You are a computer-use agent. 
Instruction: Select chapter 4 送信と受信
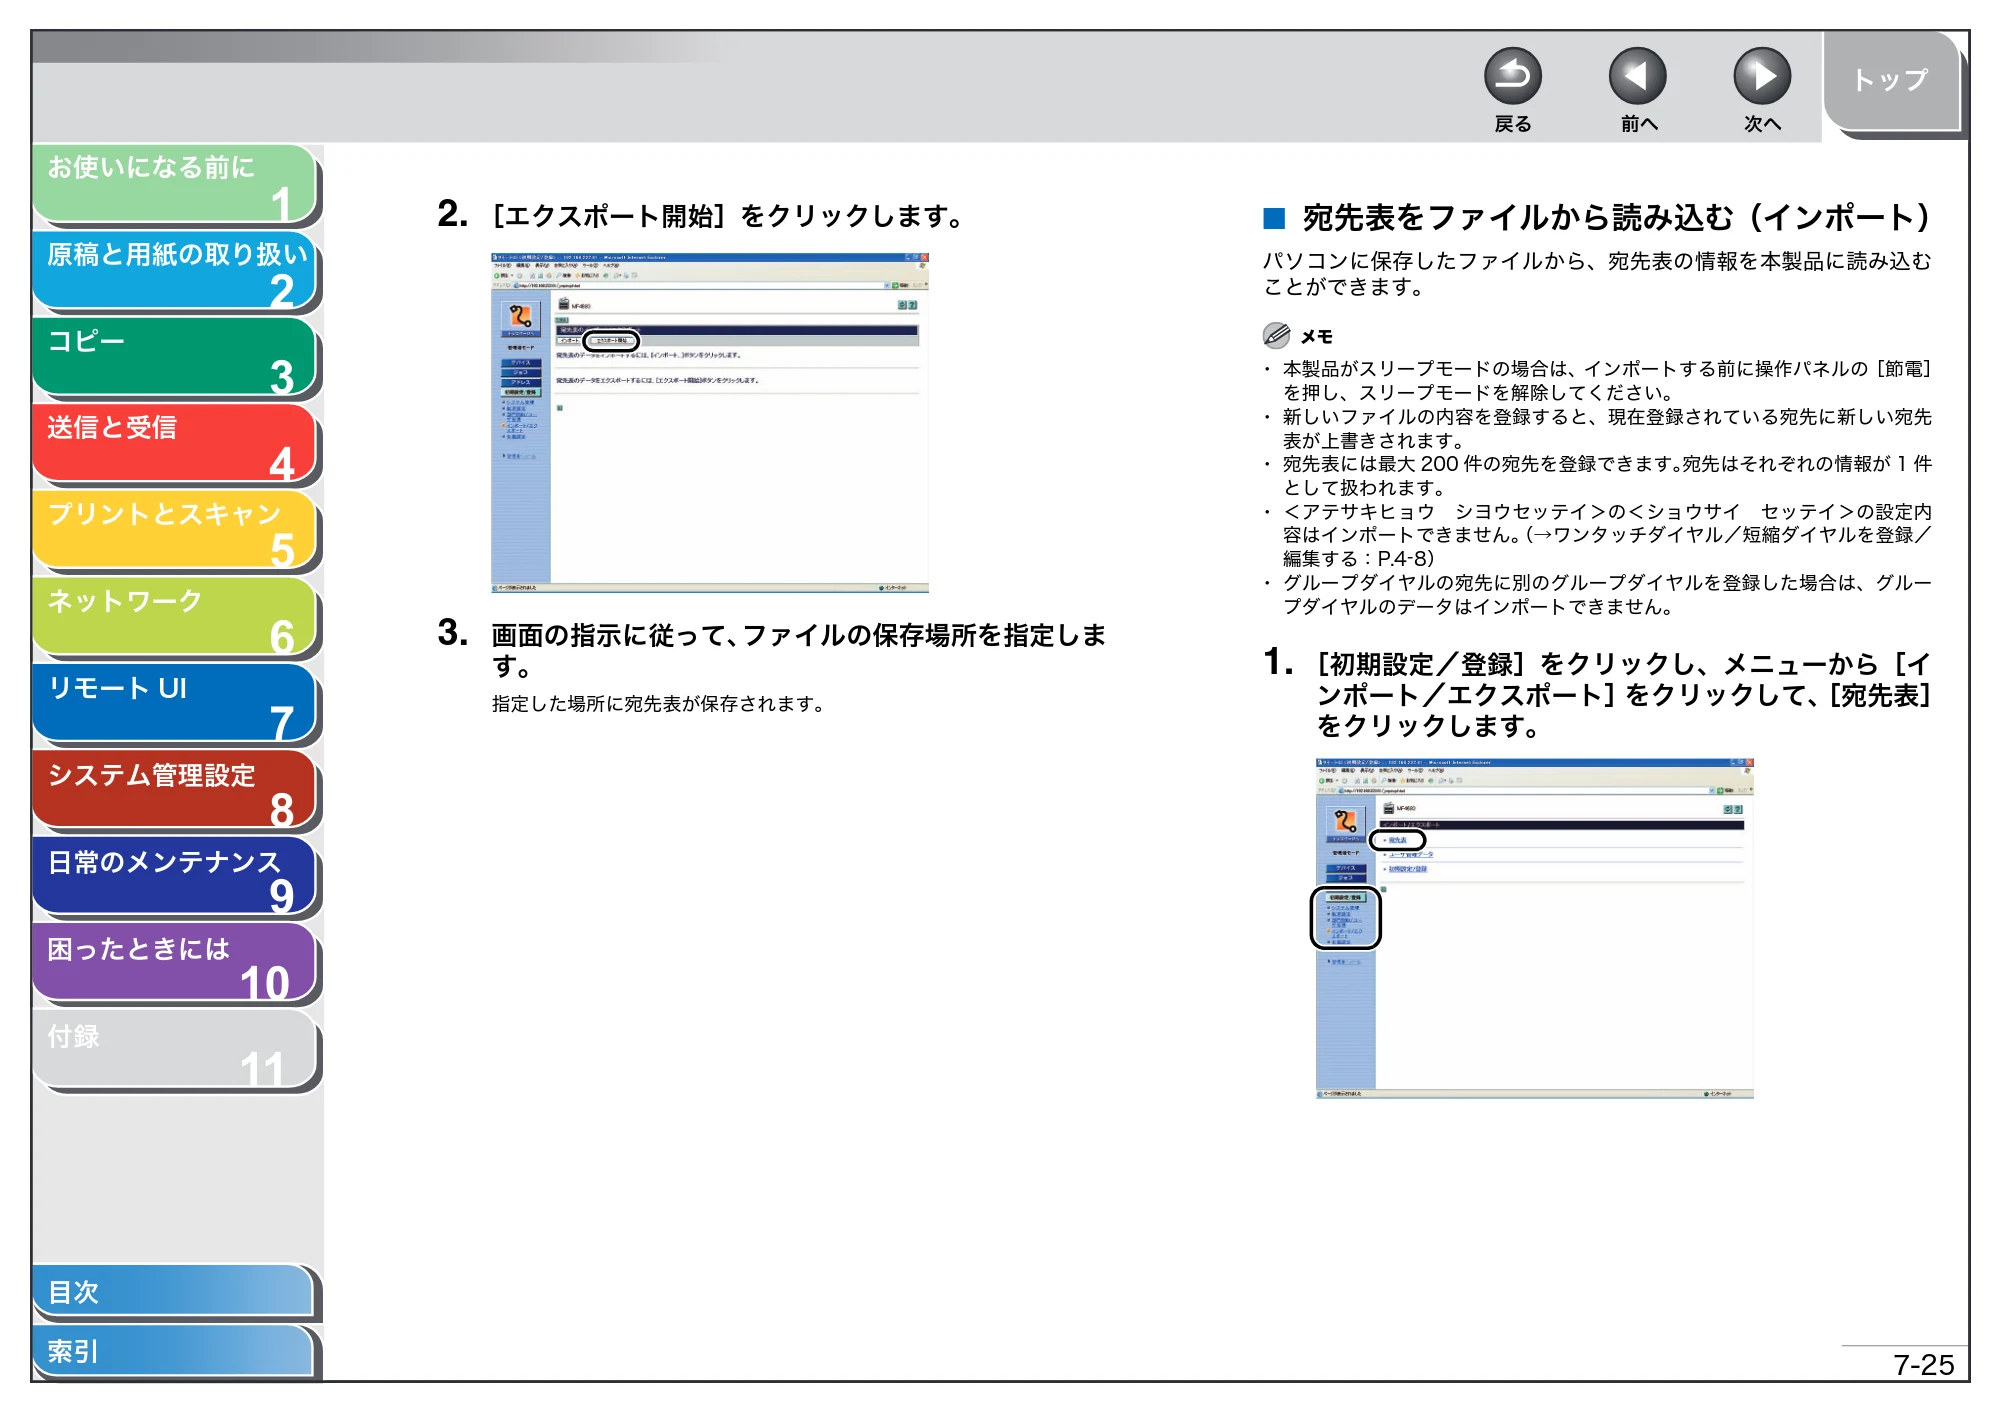[174, 444]
